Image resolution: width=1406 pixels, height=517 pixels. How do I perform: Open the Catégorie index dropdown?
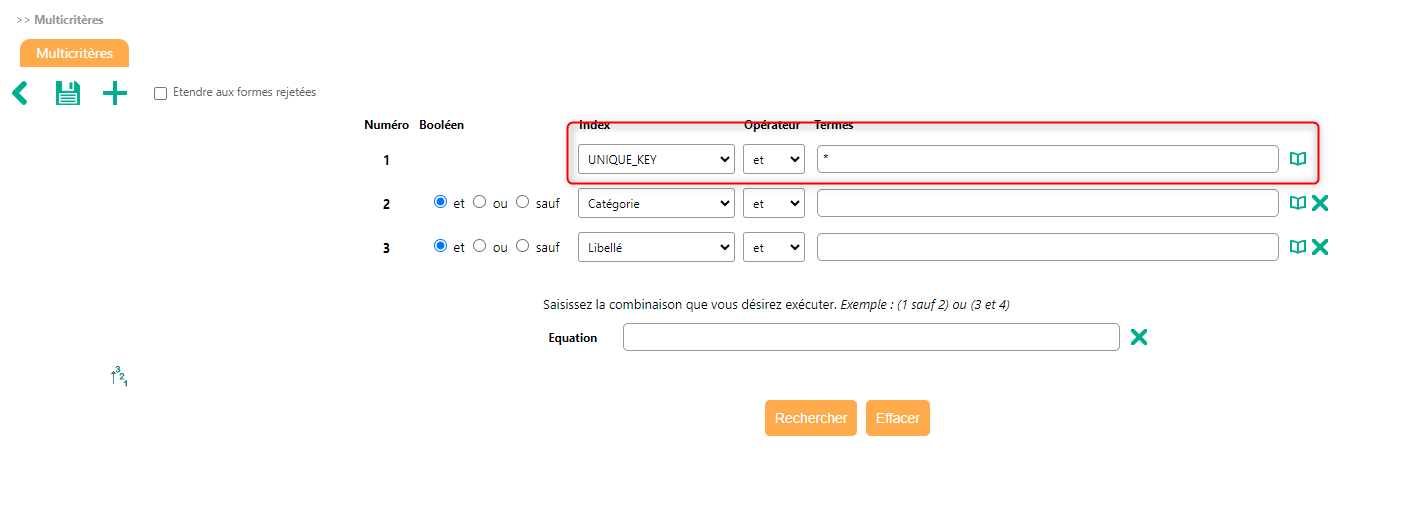(x=656, y=203)
